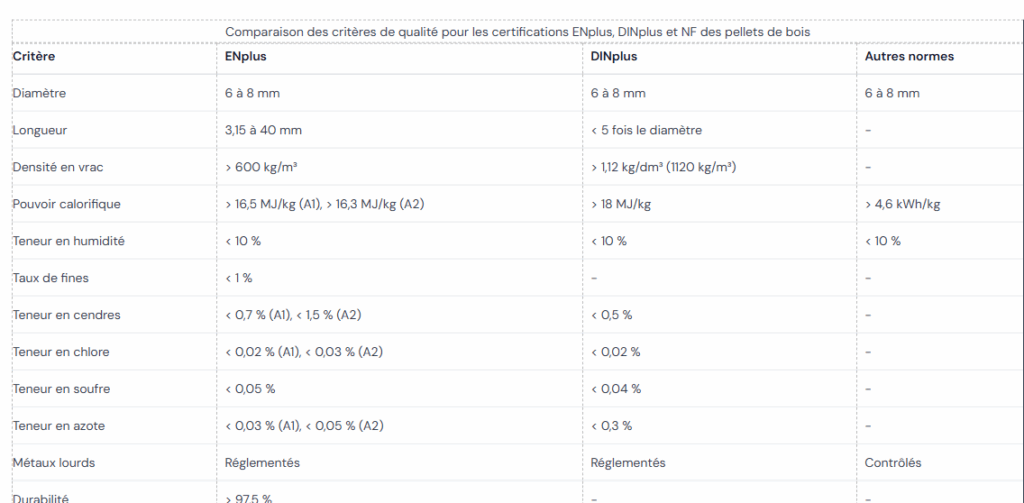Select the "DINplus" column header
Screen dimensions: 1024x503
(x=614, y=56)
